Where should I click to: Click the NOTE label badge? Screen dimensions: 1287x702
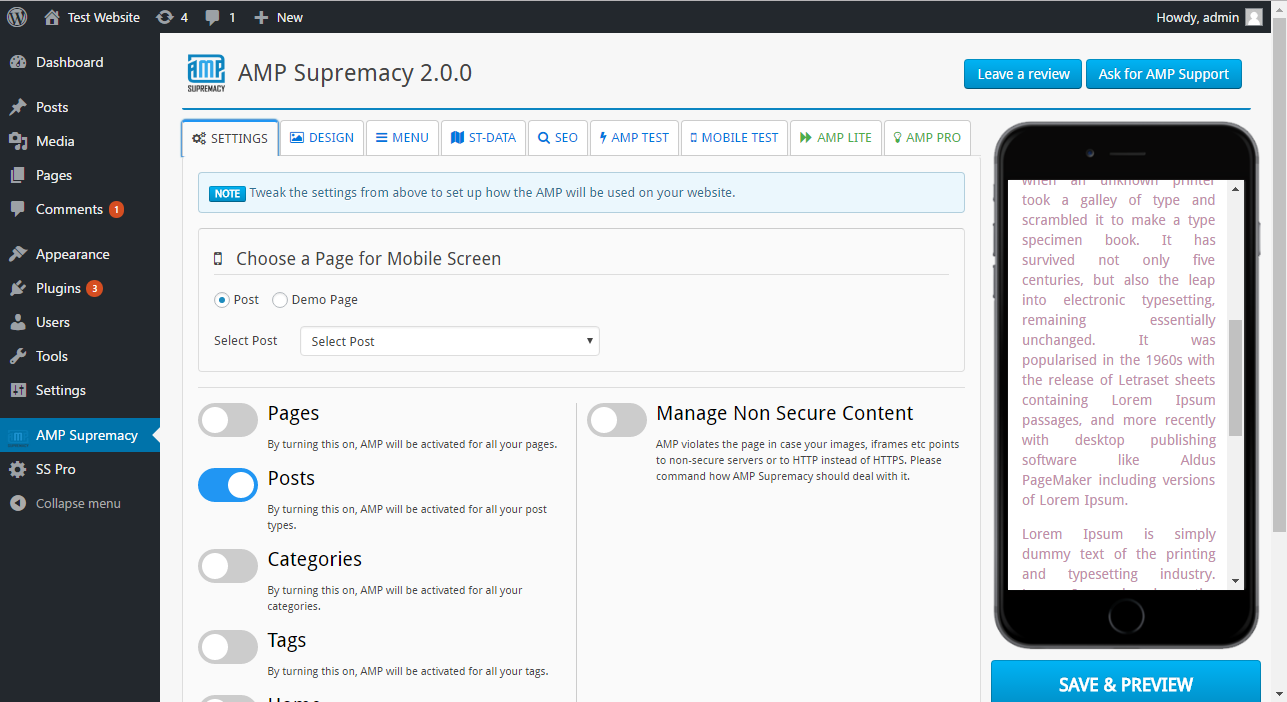[x=227, y=193]
